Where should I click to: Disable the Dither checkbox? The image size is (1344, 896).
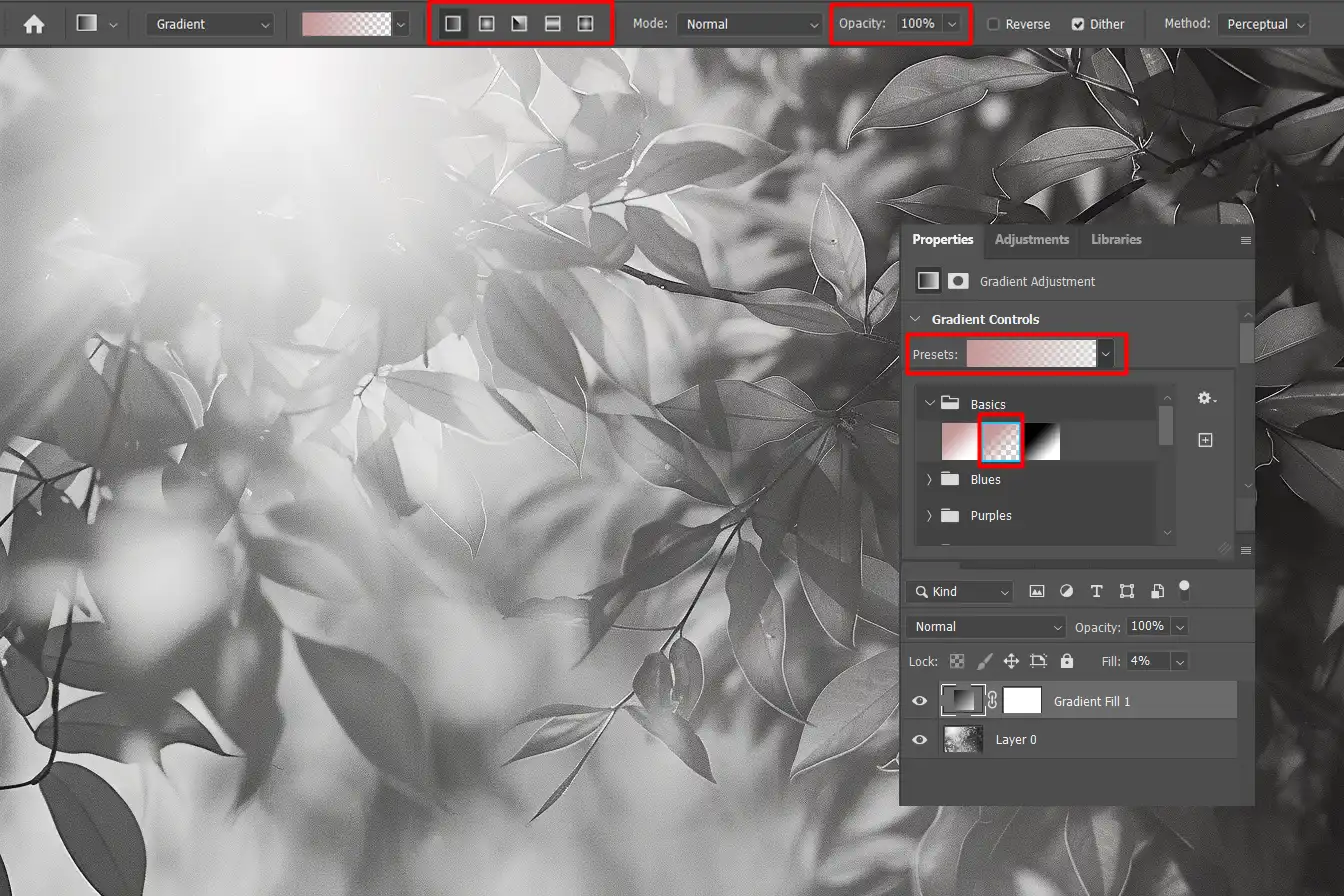[1078, 24]
